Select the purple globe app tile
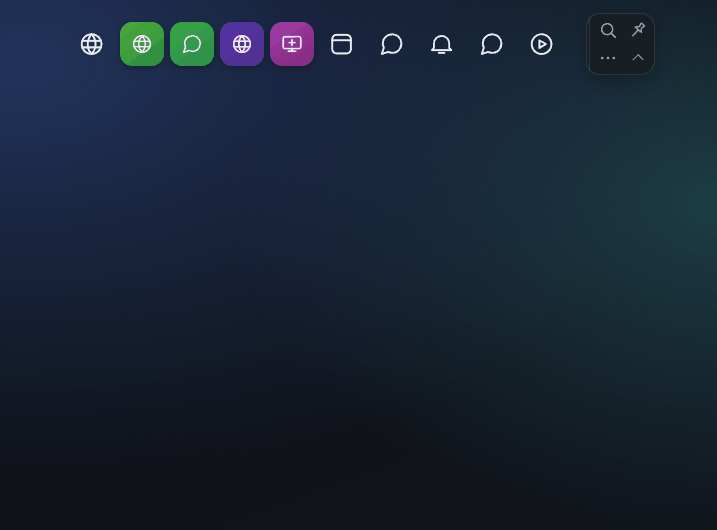The height and width of the screenshot is (530, 717). coord(242,44)
